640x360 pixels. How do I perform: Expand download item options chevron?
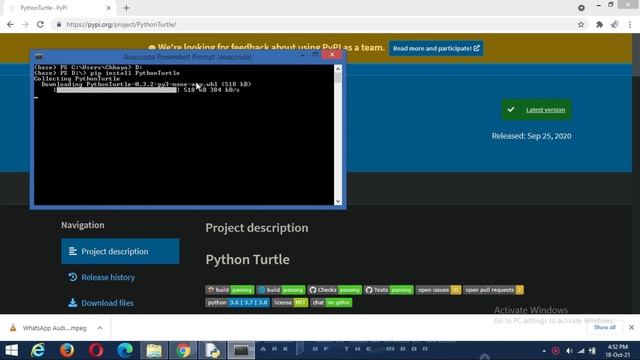100,328
